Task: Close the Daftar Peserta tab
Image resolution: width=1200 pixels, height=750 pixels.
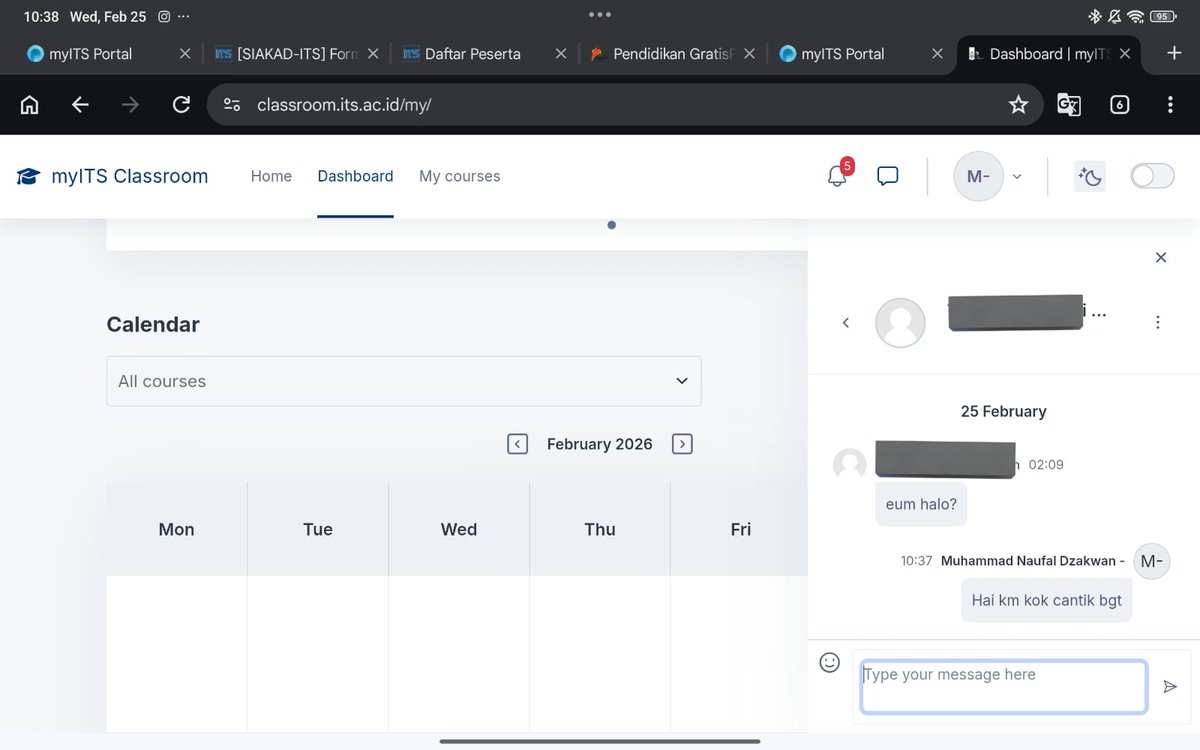Action: [x=561, y=54]
